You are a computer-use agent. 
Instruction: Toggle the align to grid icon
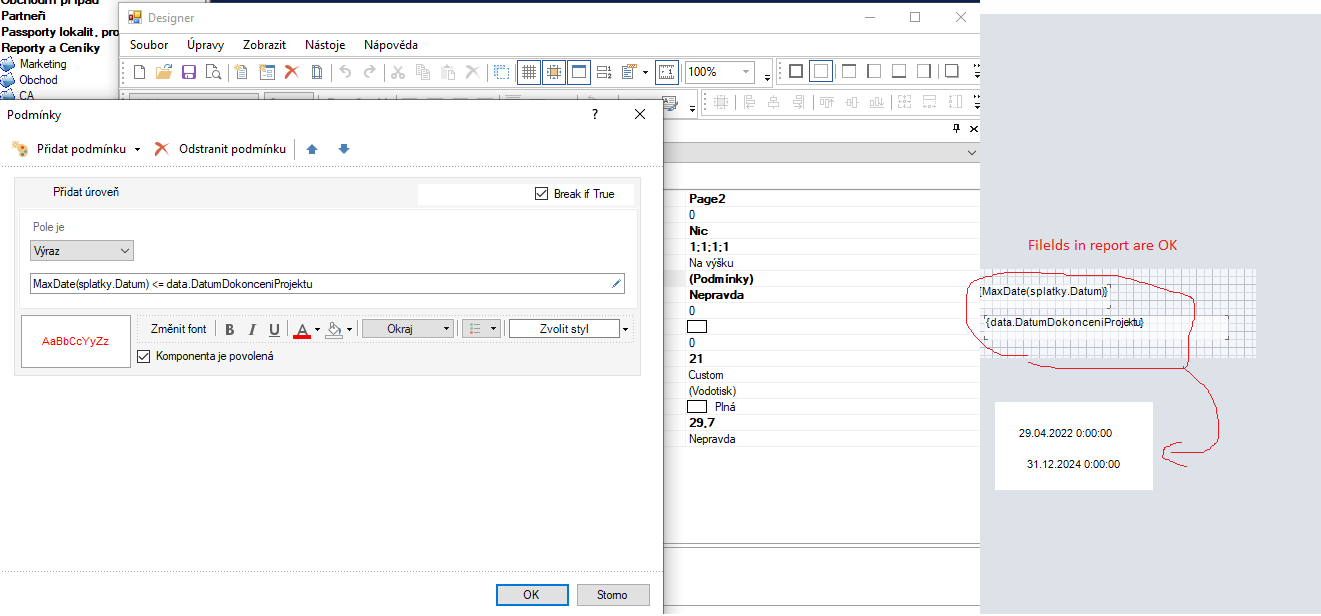point(554,72)
